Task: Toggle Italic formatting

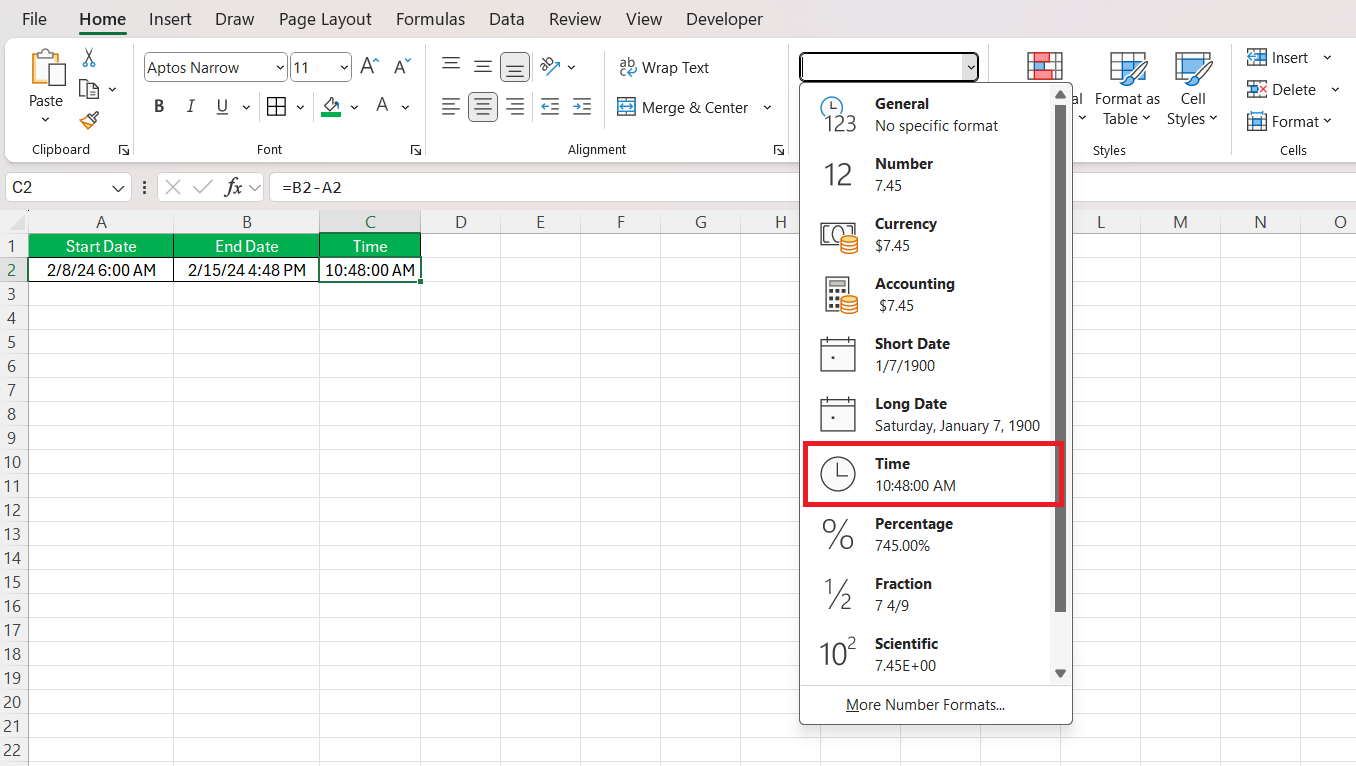Action: coord(190,107)
